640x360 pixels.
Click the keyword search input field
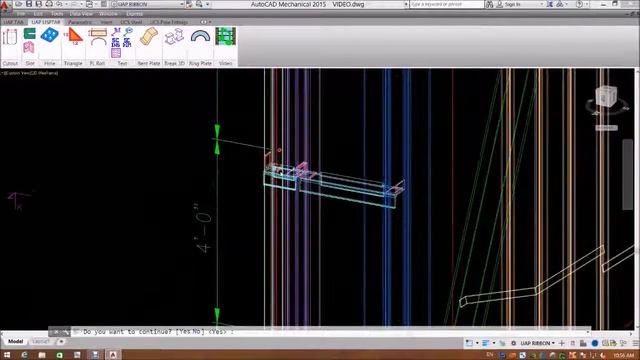click(x=446, y=4)
